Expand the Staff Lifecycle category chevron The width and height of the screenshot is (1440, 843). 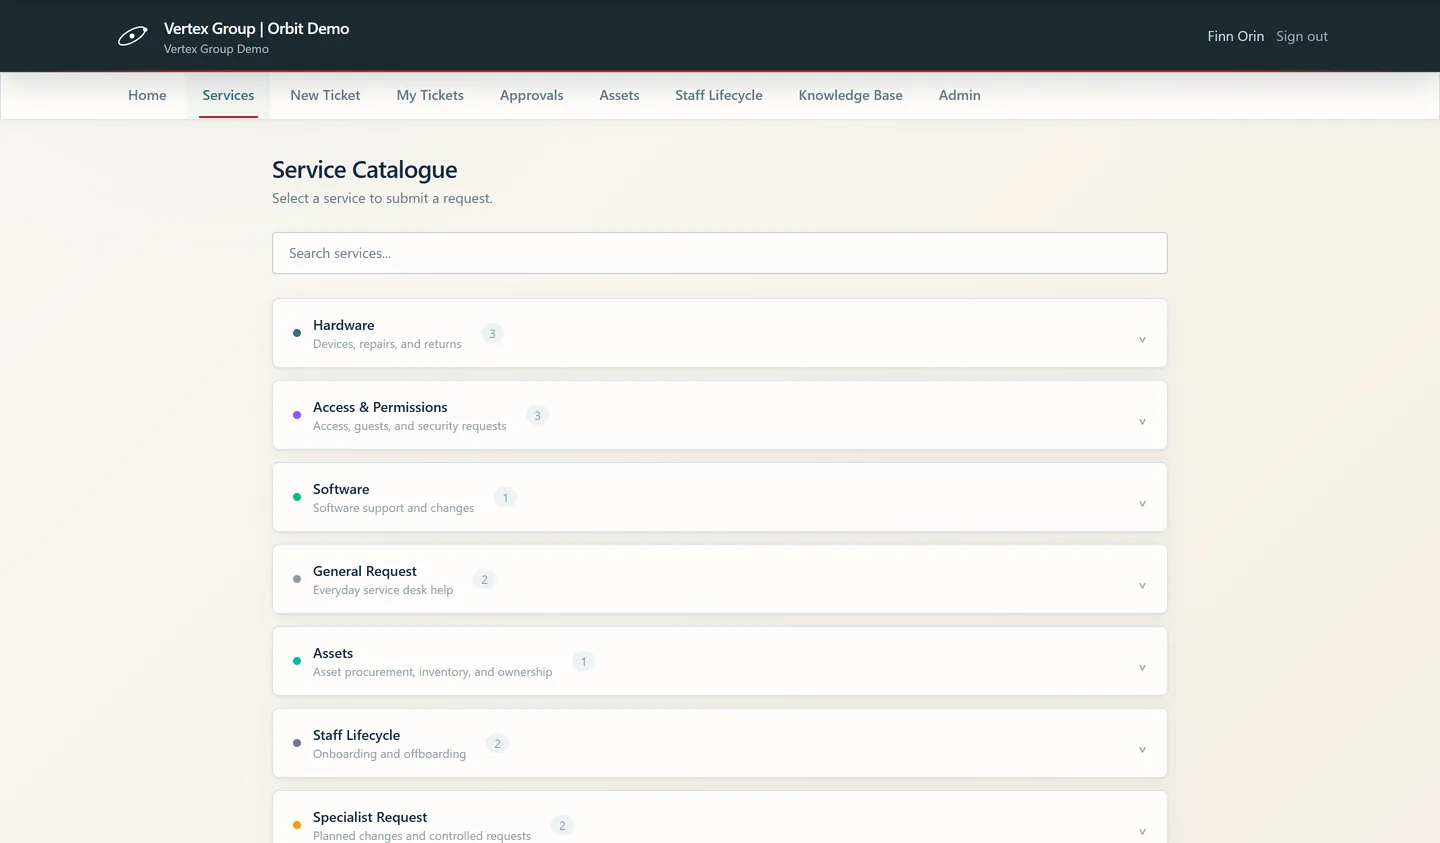[x=1142, y=750]
